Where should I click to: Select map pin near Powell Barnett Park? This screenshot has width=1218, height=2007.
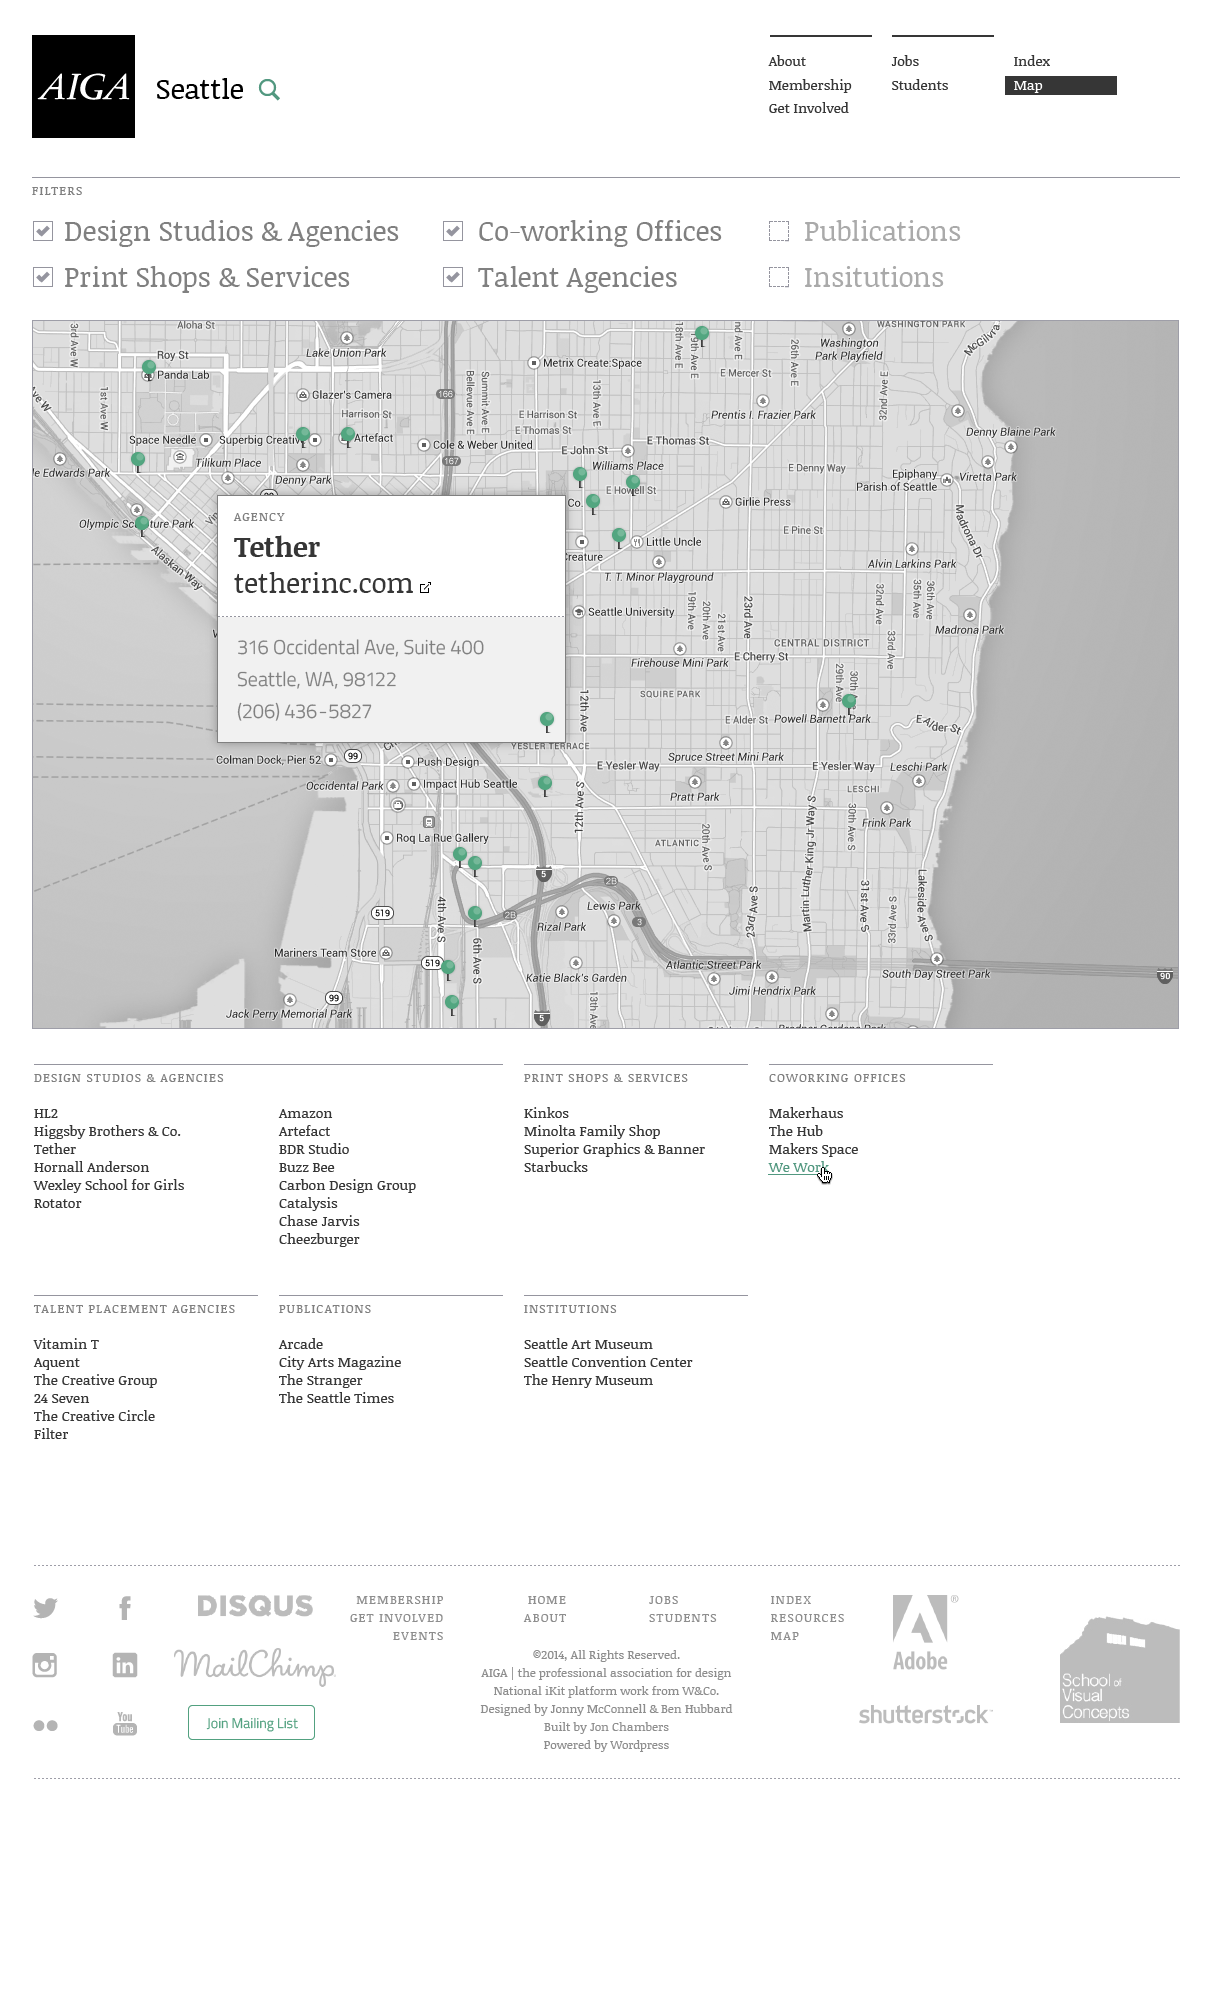pyautogui.click(x=849, y=703)
